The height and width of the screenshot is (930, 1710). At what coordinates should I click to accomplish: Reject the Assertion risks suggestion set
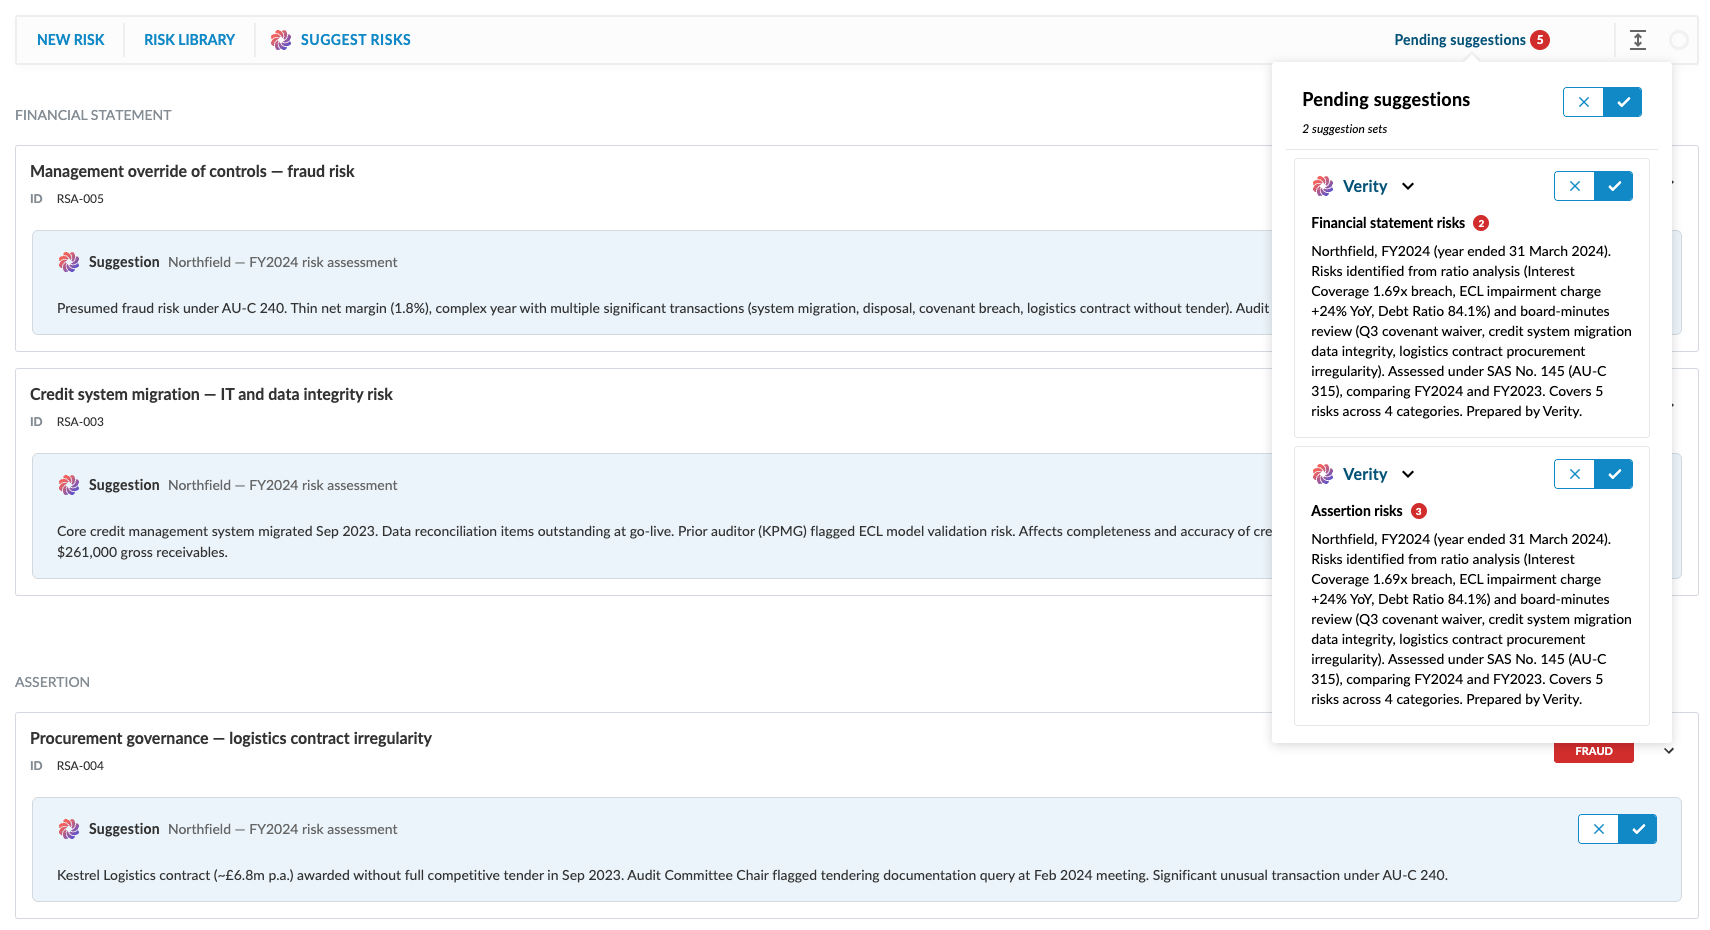(1574, 474)
